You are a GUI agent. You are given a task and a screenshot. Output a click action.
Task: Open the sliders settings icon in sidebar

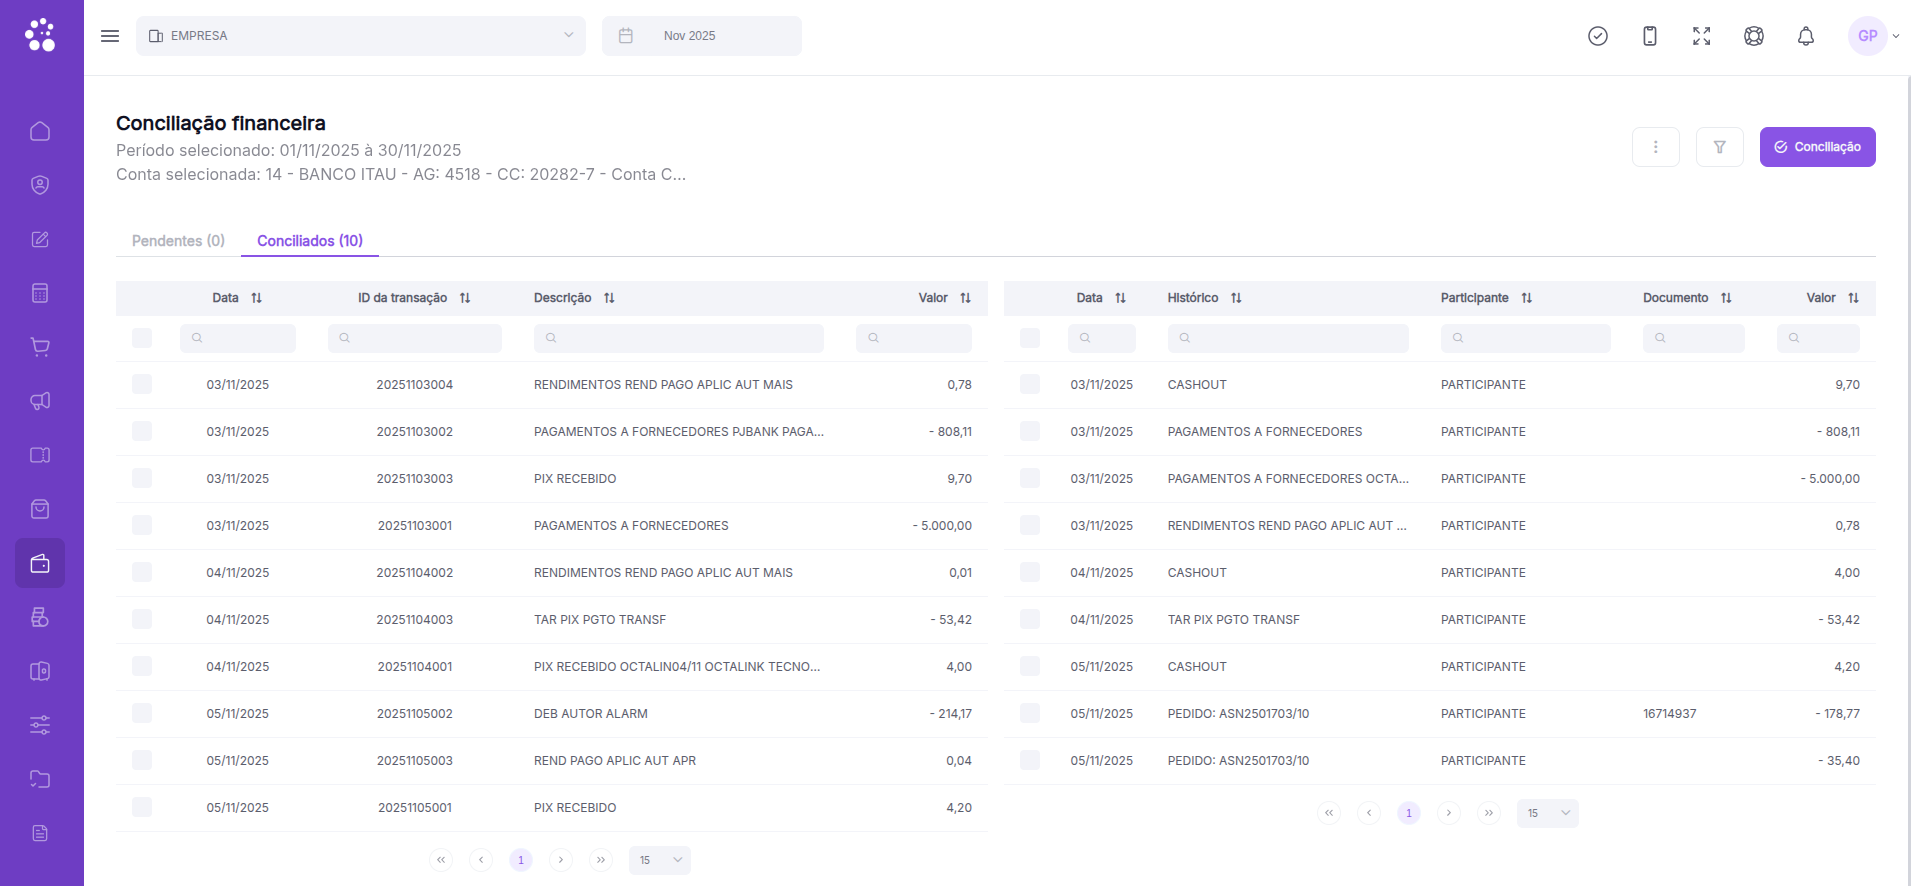40,725
